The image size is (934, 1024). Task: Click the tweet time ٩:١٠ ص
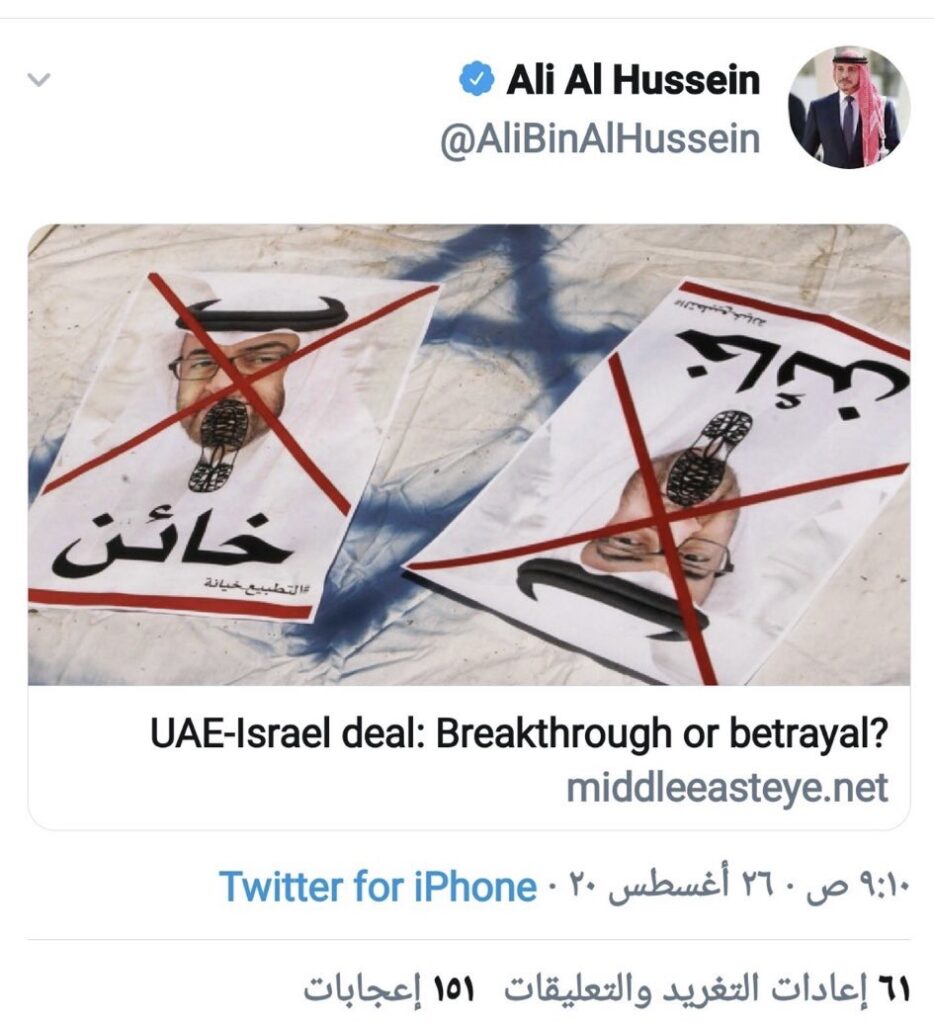pos(858,887)
